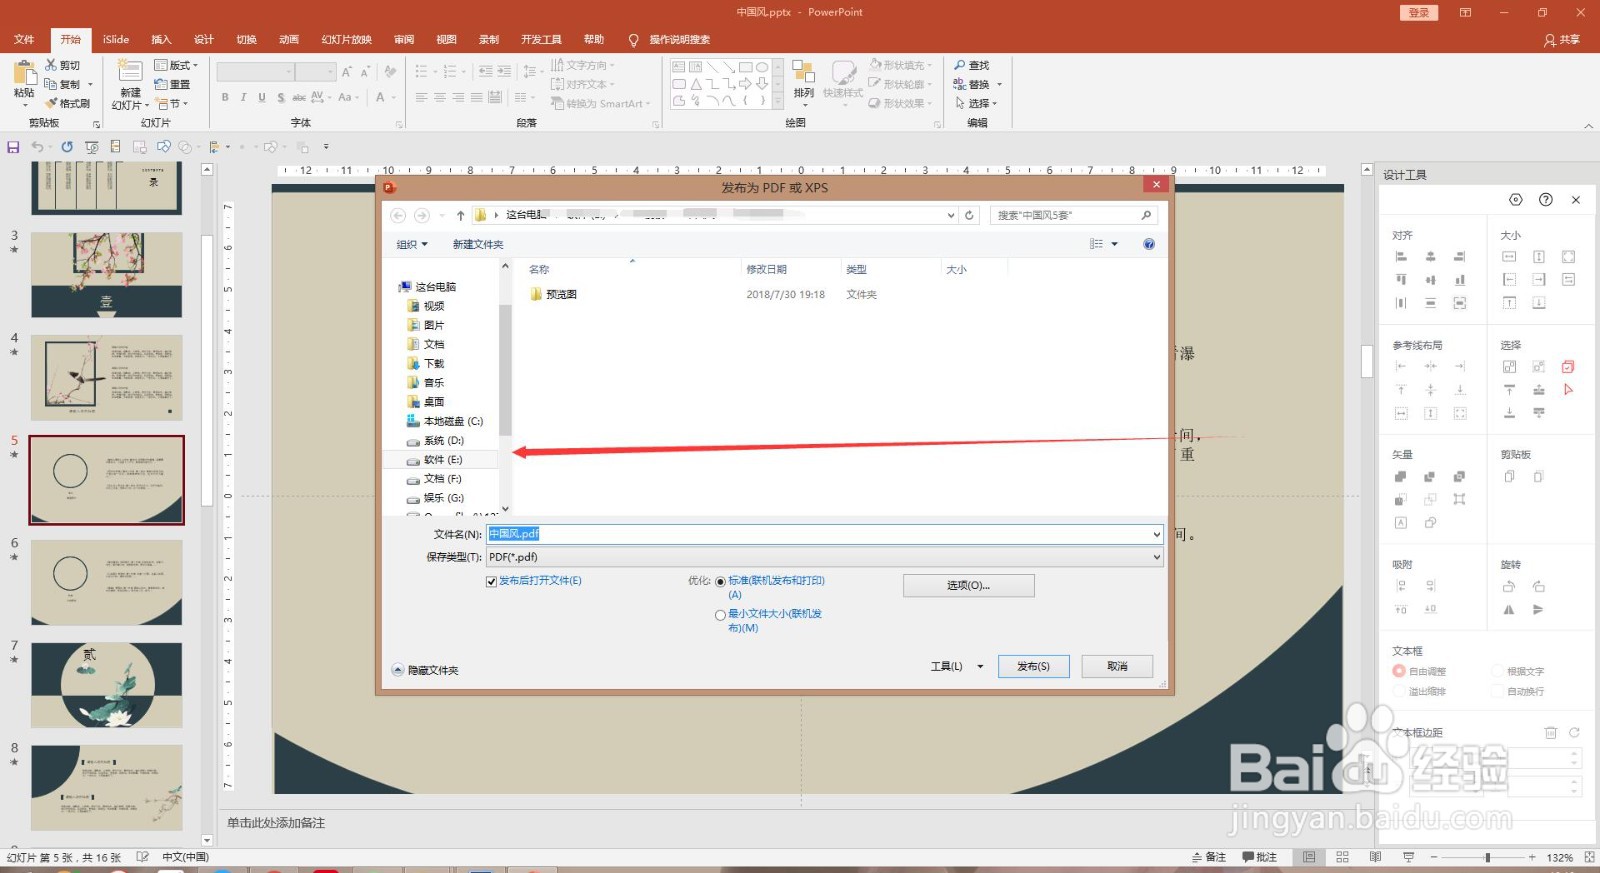The width and height of the screenshot is (1600, 873).
Task: Open the 选择 dropdown in the ribbon
Action: point(977,103)
